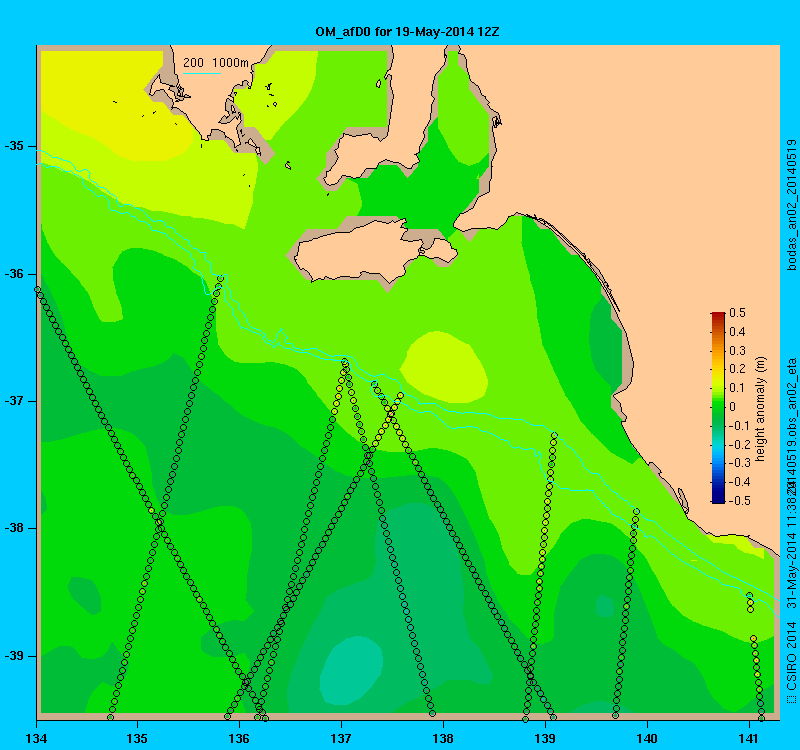Click the -35 latitude tick label
The image size is (800, 750).
(x=14, y=146)
